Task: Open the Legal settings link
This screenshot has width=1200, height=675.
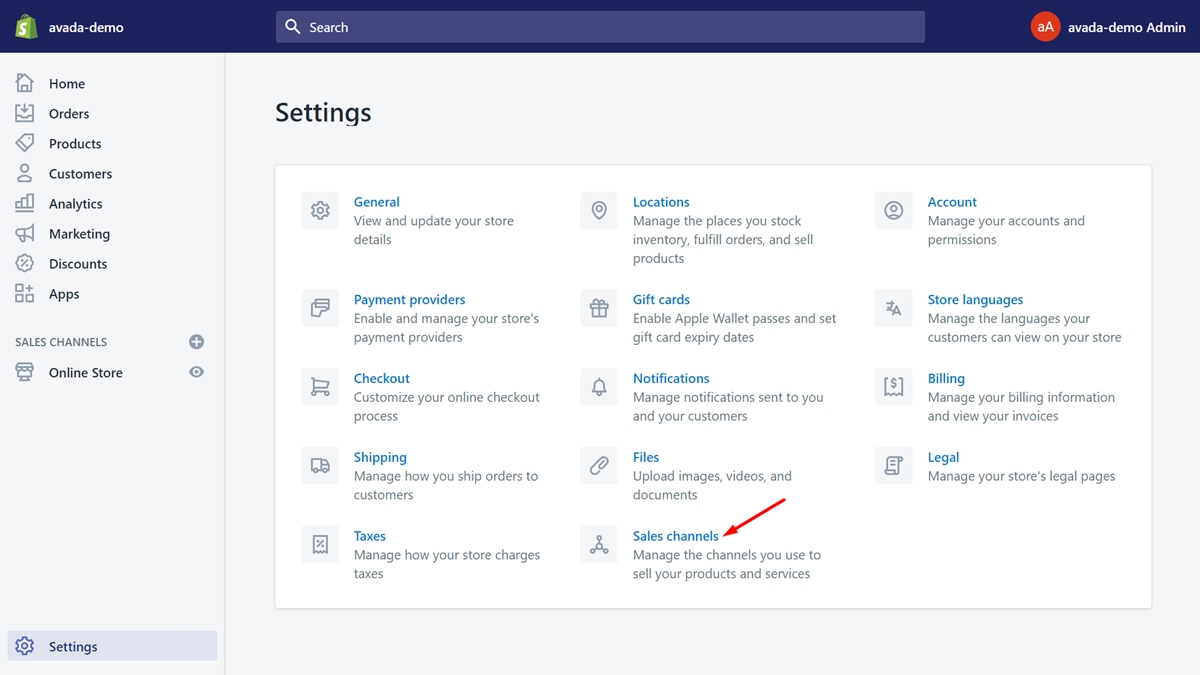Action: click(x=943, y=457)
